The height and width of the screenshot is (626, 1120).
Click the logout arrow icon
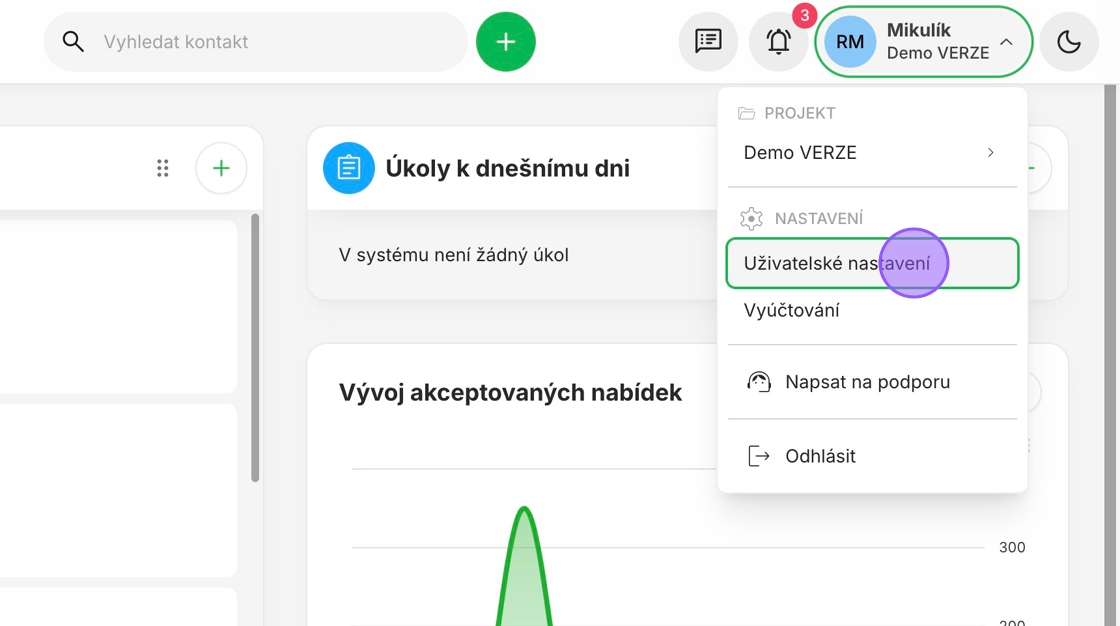(759, 456)
